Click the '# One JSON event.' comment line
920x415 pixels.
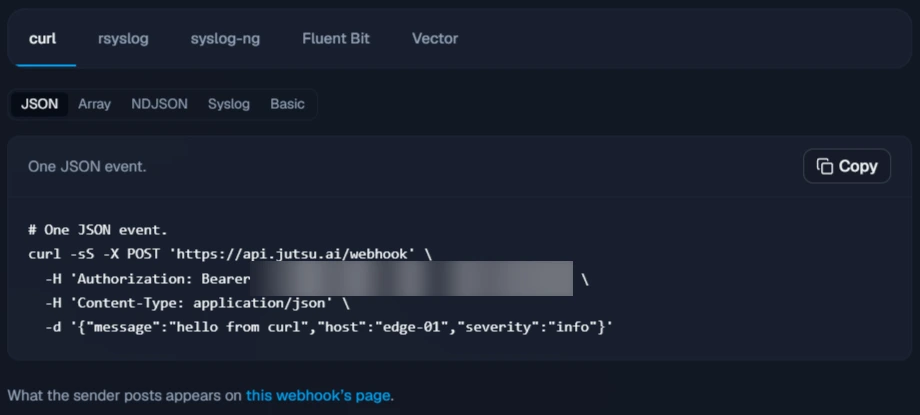98,230
